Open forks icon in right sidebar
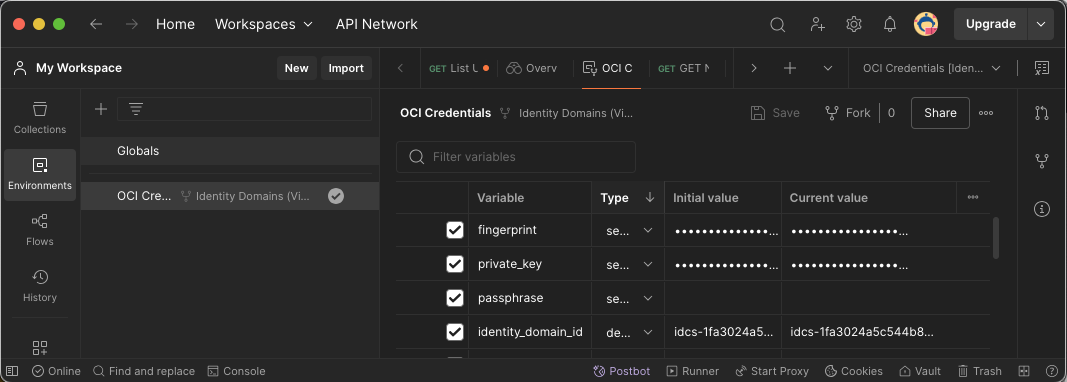The height and width of the screenshot is (382, 1067). [x=1042, y=161]
